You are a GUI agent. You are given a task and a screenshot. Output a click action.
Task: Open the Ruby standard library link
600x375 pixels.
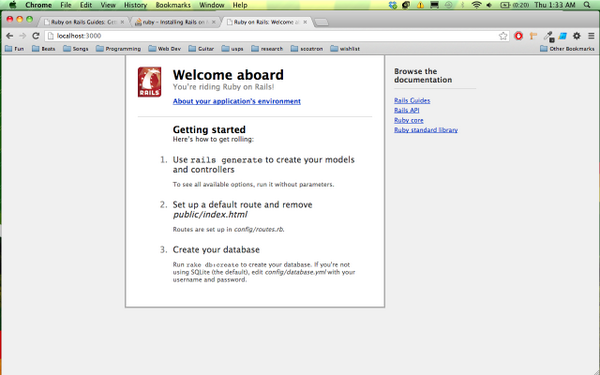(x=426, y=130)
